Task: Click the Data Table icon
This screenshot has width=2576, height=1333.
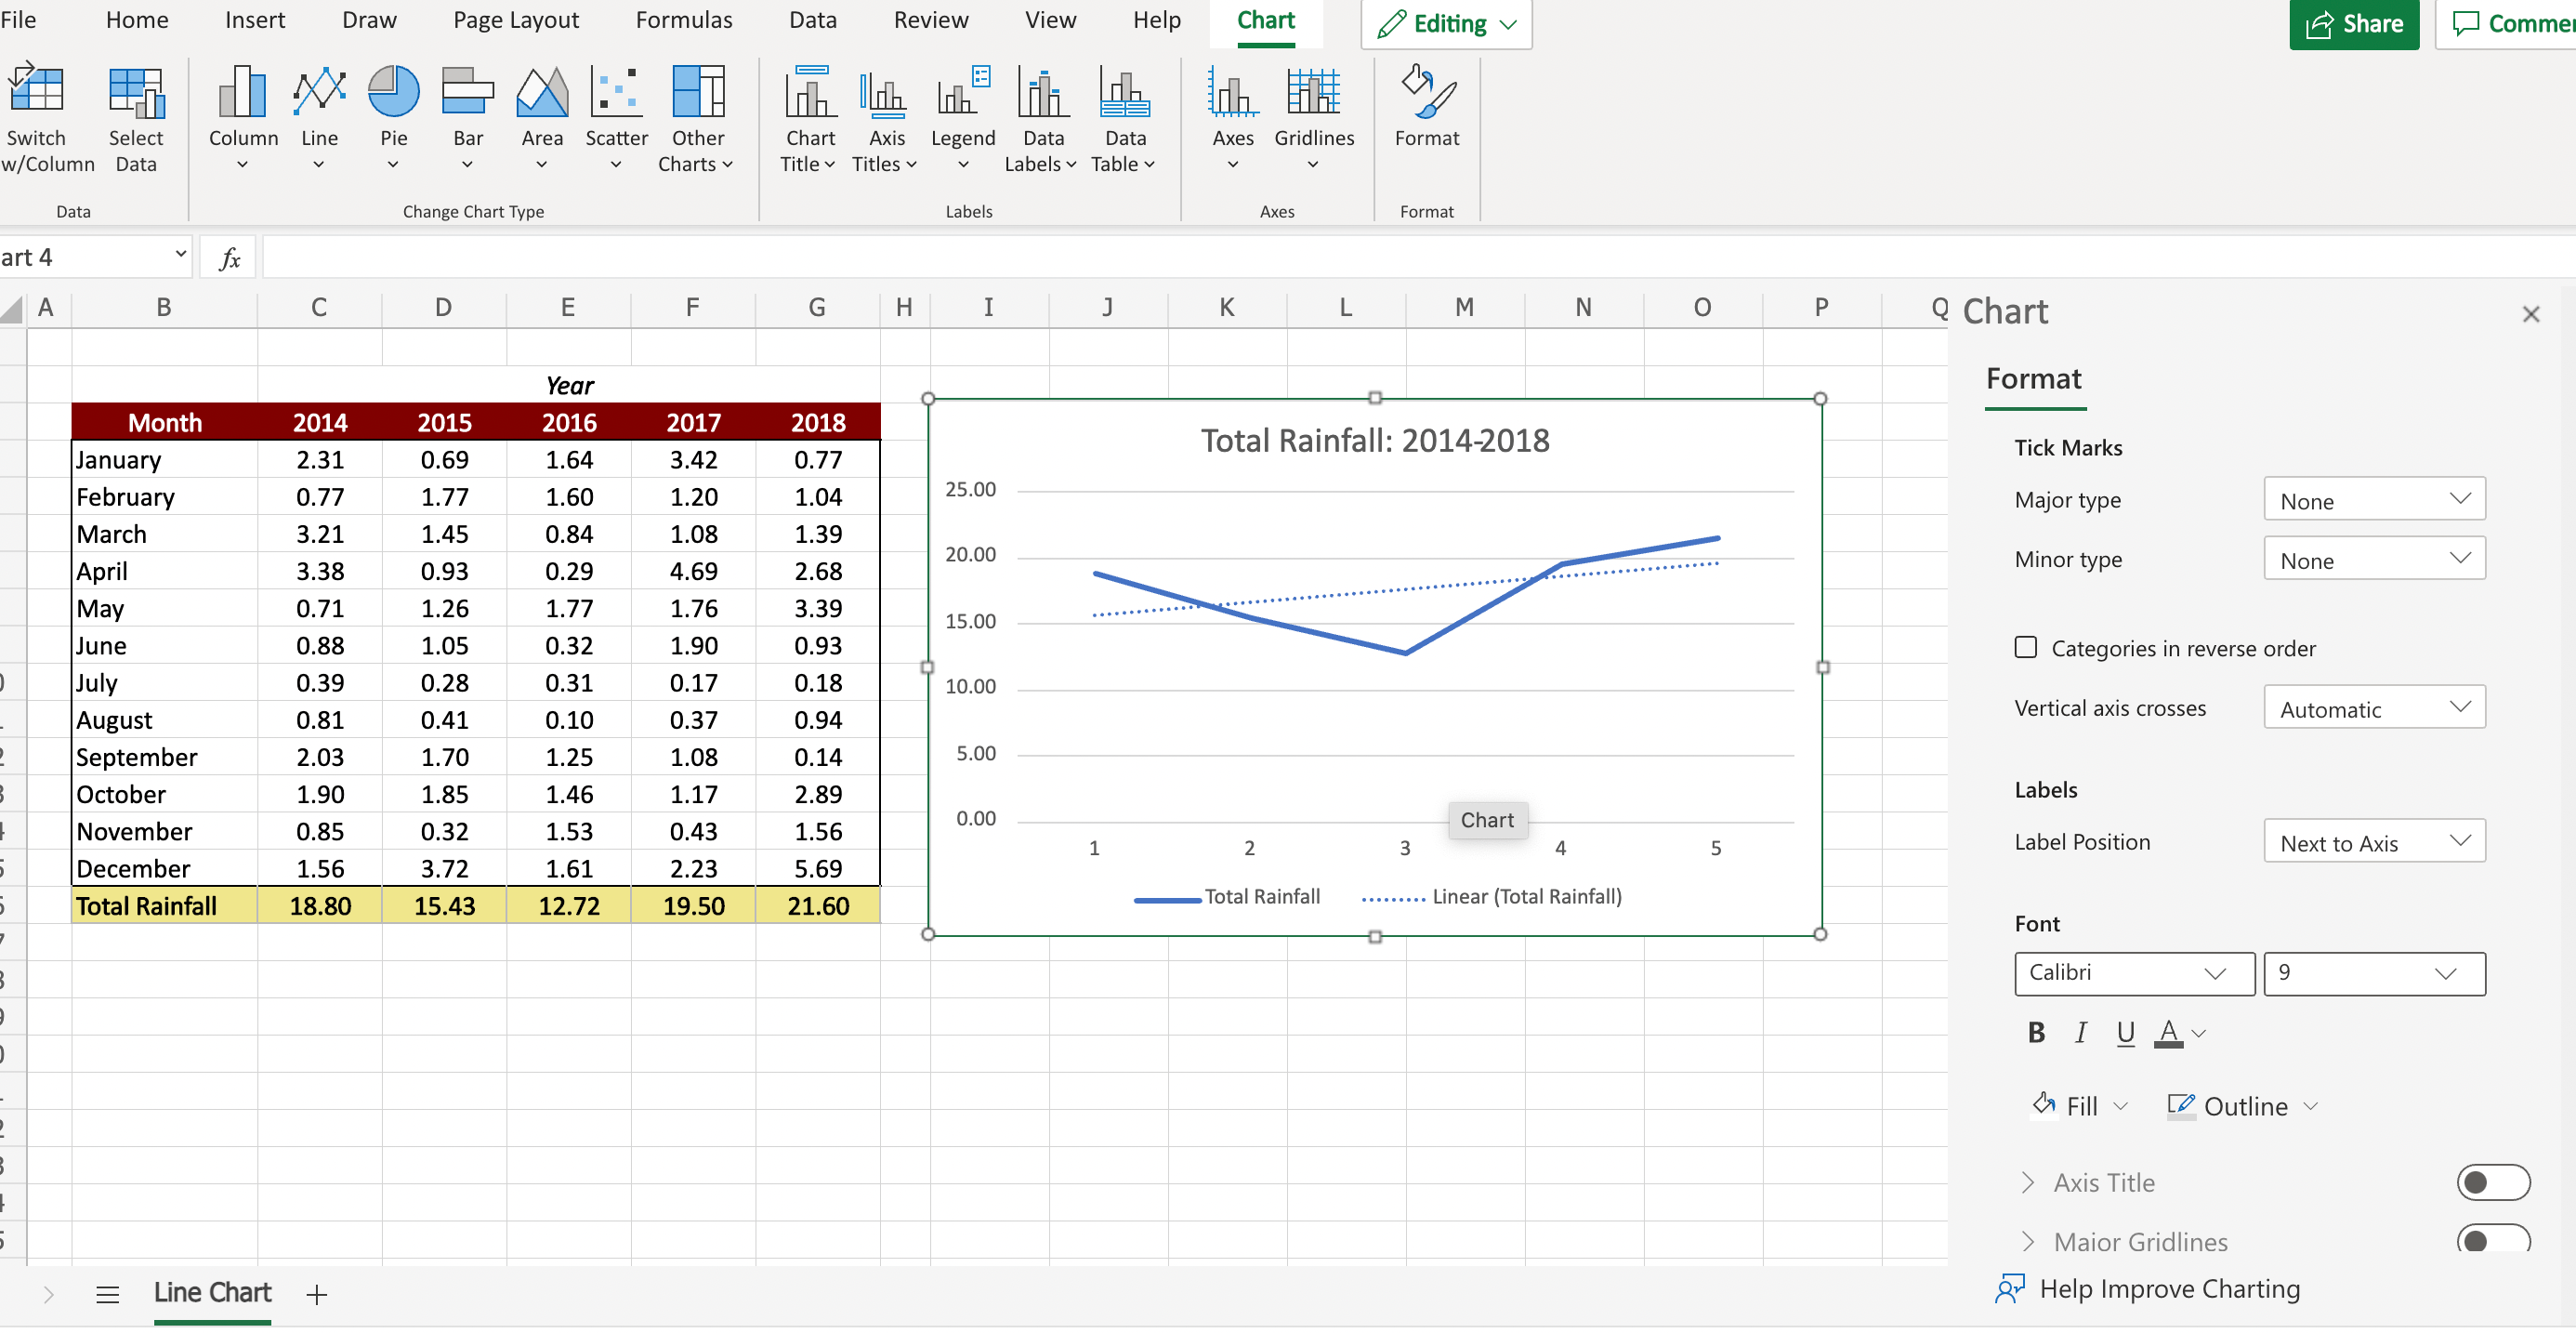Action: [1124, 93]
